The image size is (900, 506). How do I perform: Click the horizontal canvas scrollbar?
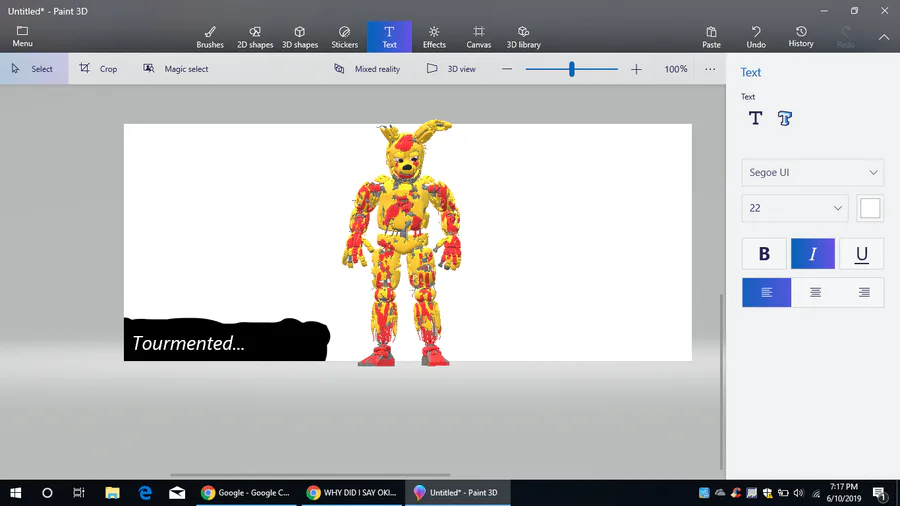(x=310, y=475)
